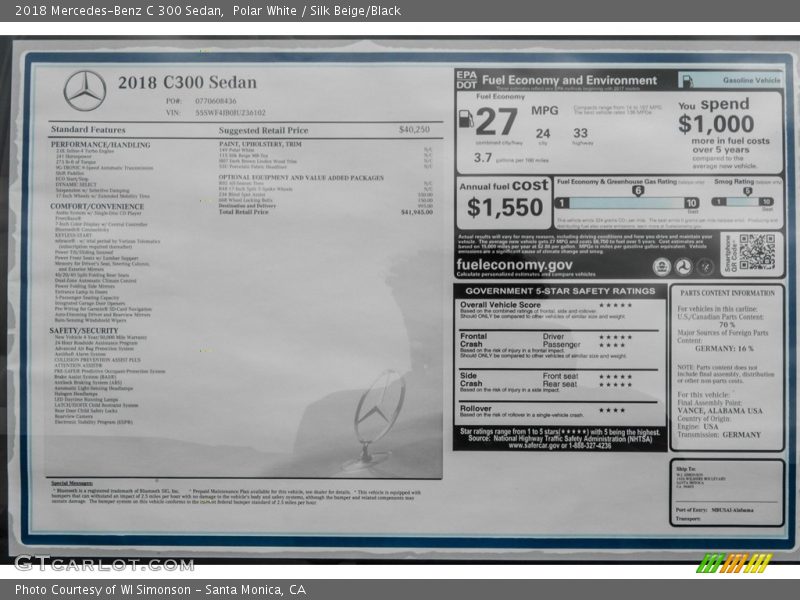
Task: Click the gas pump icon beside 27 MPG
Action: coord(466,119)
